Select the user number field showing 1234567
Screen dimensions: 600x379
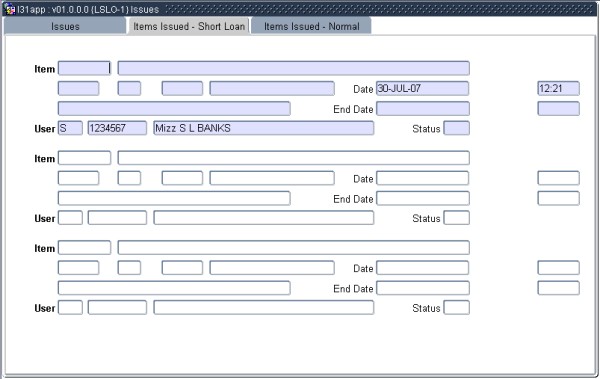click(x=117, y=128)
